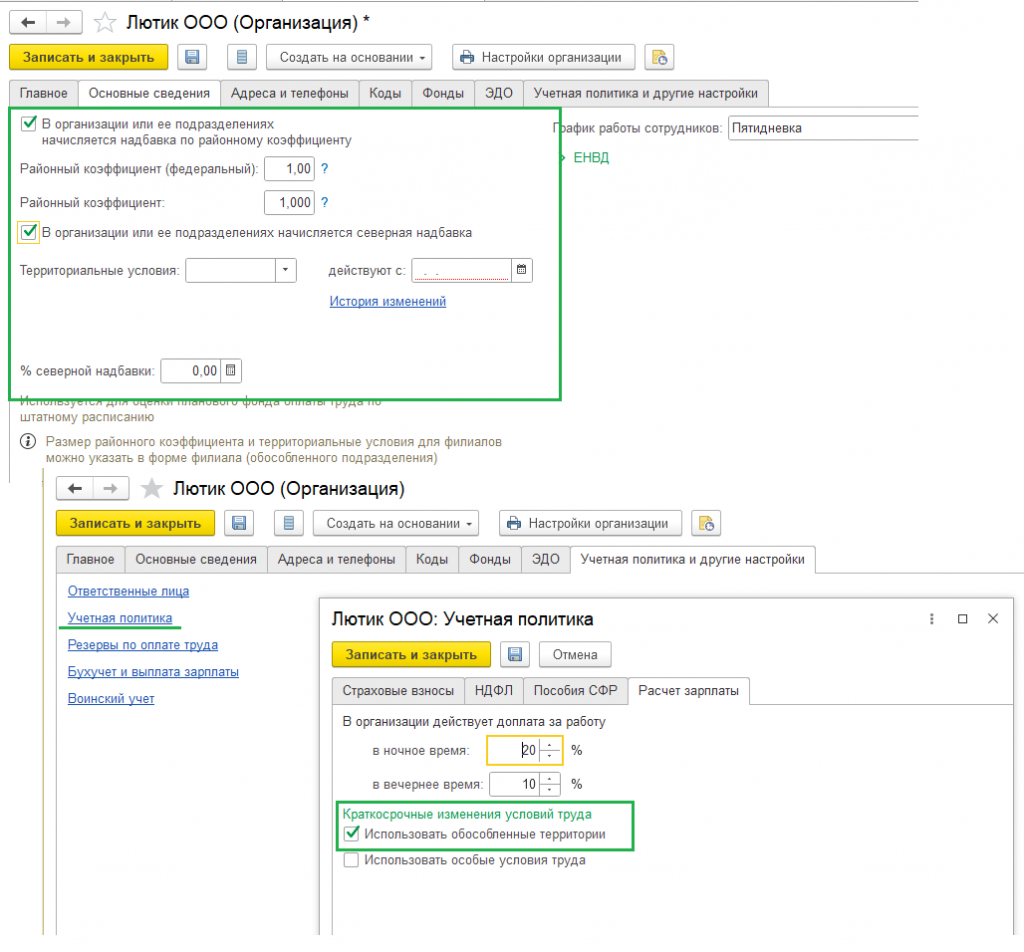Click Отмена button in dialog
The height and width of the screenshot is (952, 1024).
point(575,654)
